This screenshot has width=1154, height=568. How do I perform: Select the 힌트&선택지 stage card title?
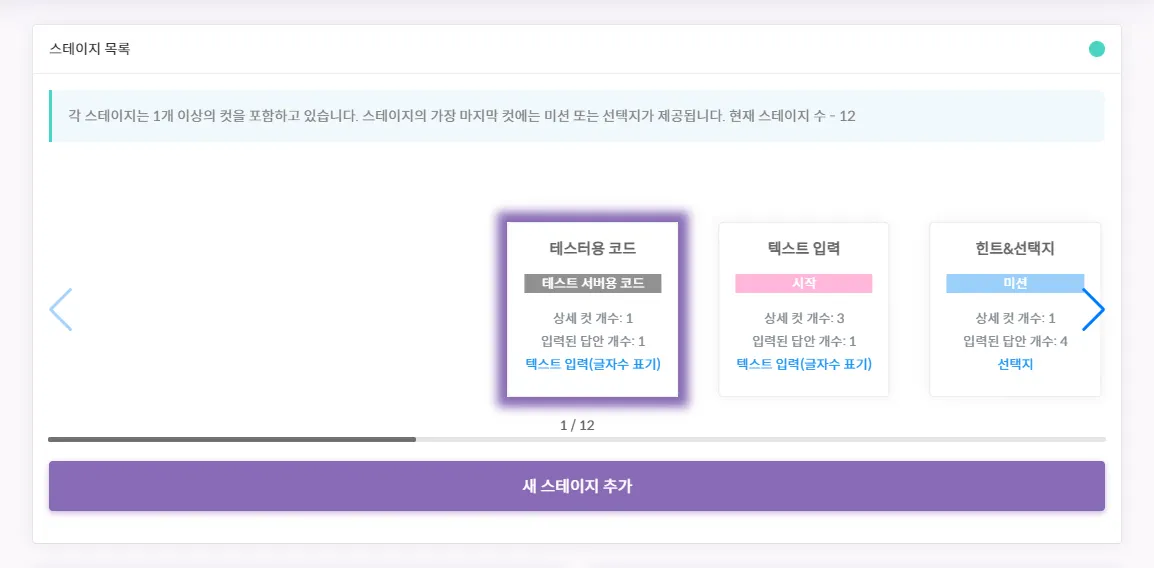(1014, 248)
